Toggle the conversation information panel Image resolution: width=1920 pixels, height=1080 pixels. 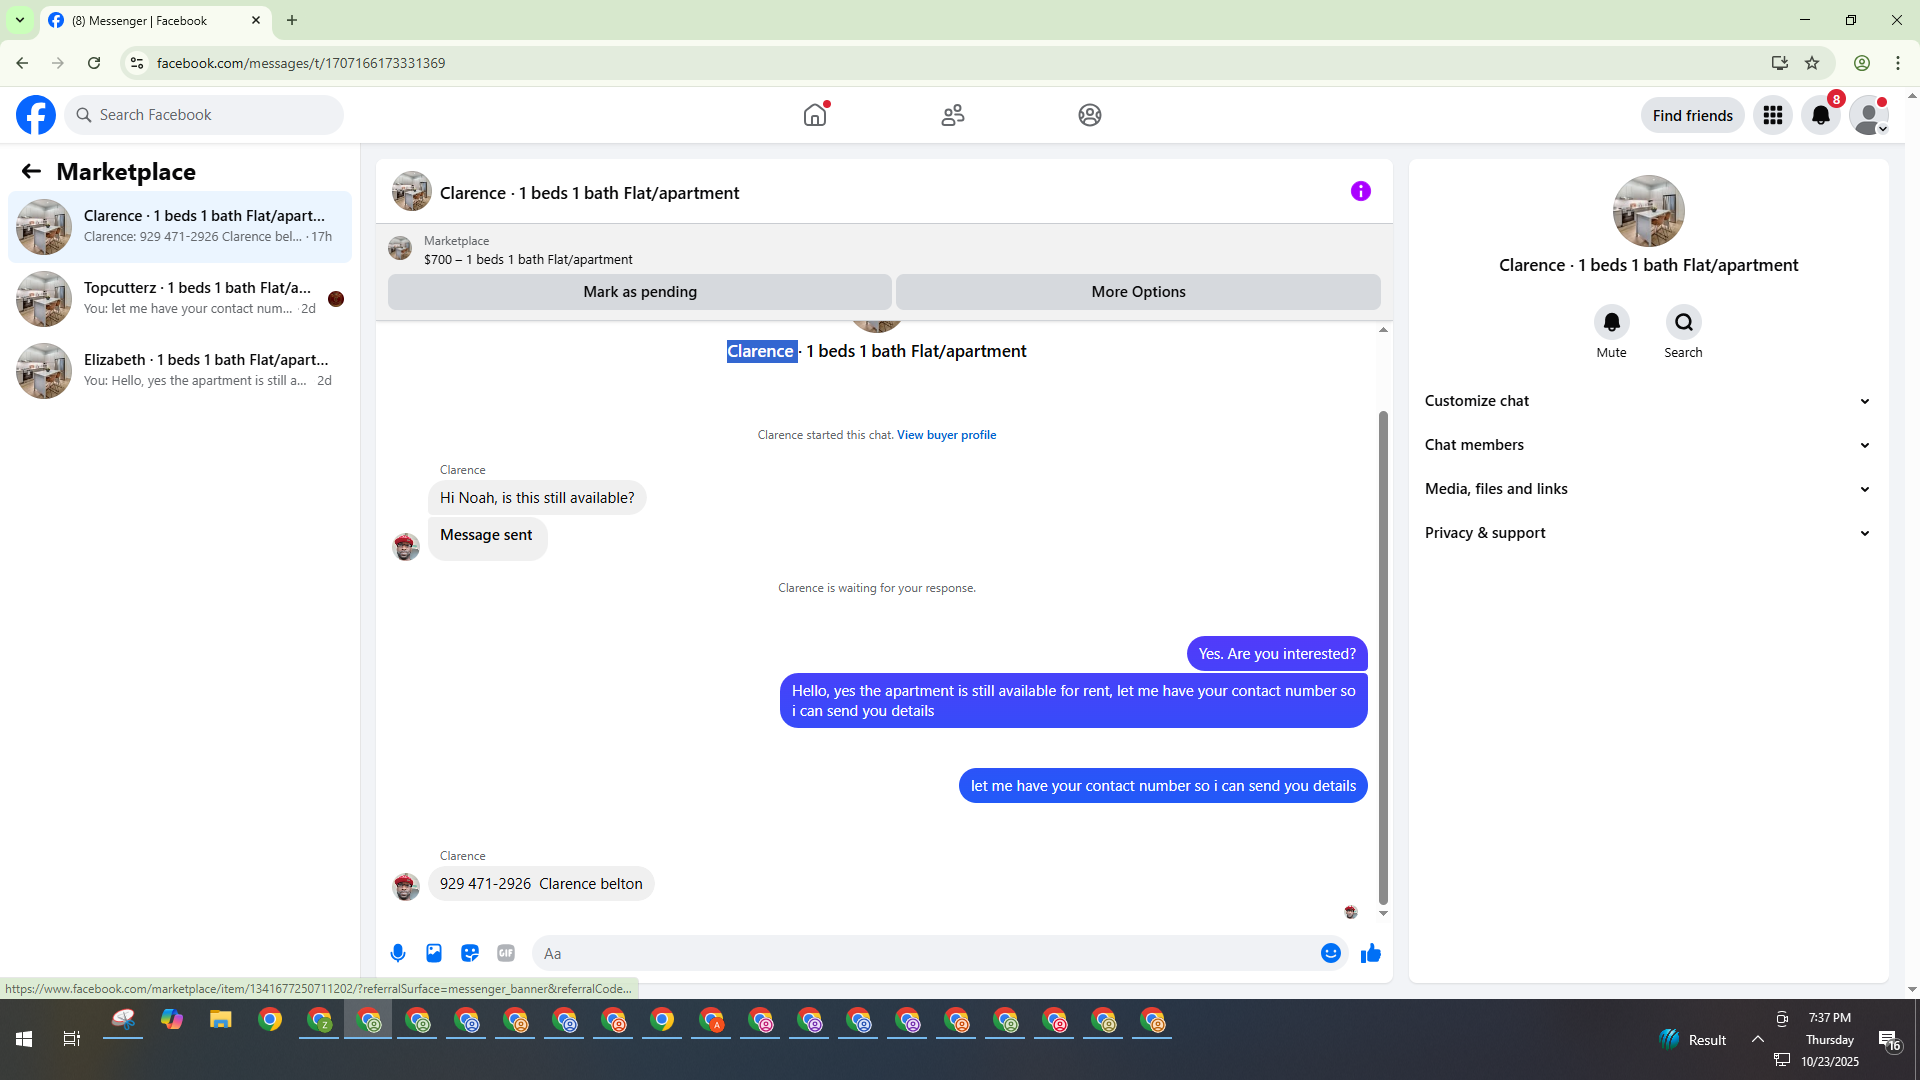[x=1360, y=191]
